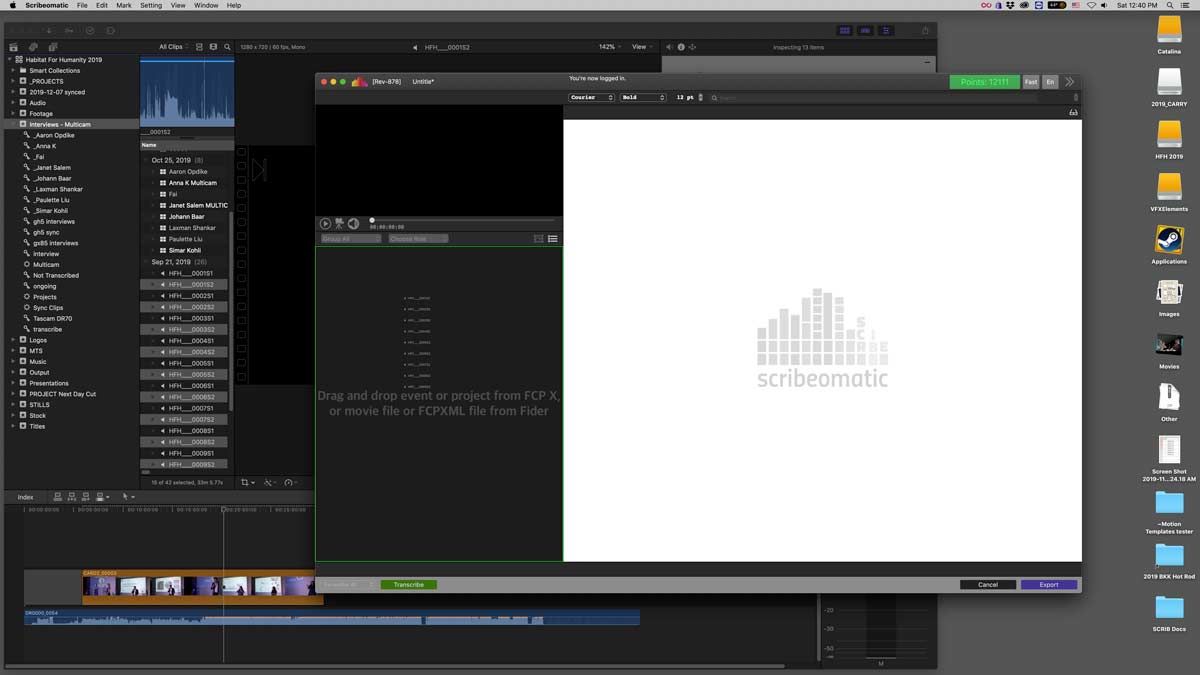Click the green Points: 12111 button
This screenshot has height=675, width=1200.
point(985,82)
